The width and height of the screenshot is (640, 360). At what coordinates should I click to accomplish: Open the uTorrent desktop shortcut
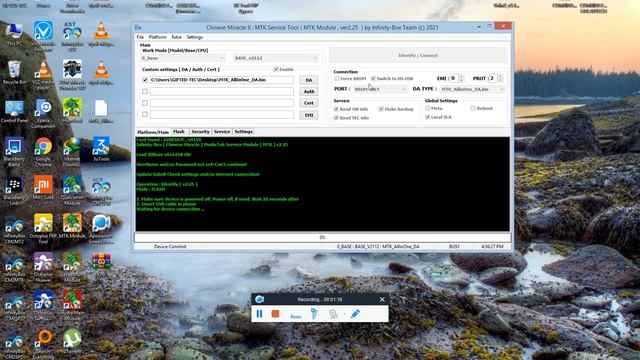(72, 341)
